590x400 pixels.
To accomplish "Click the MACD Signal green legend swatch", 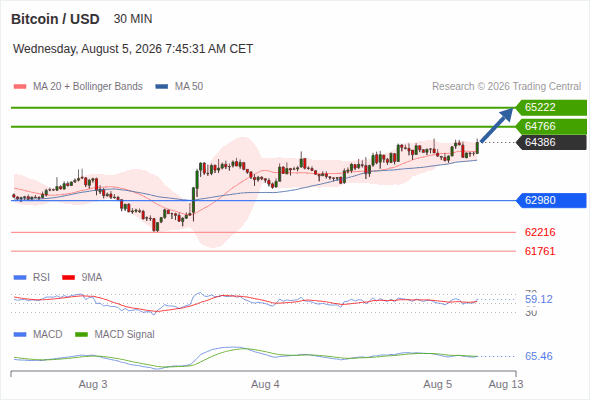I will 81,335.
